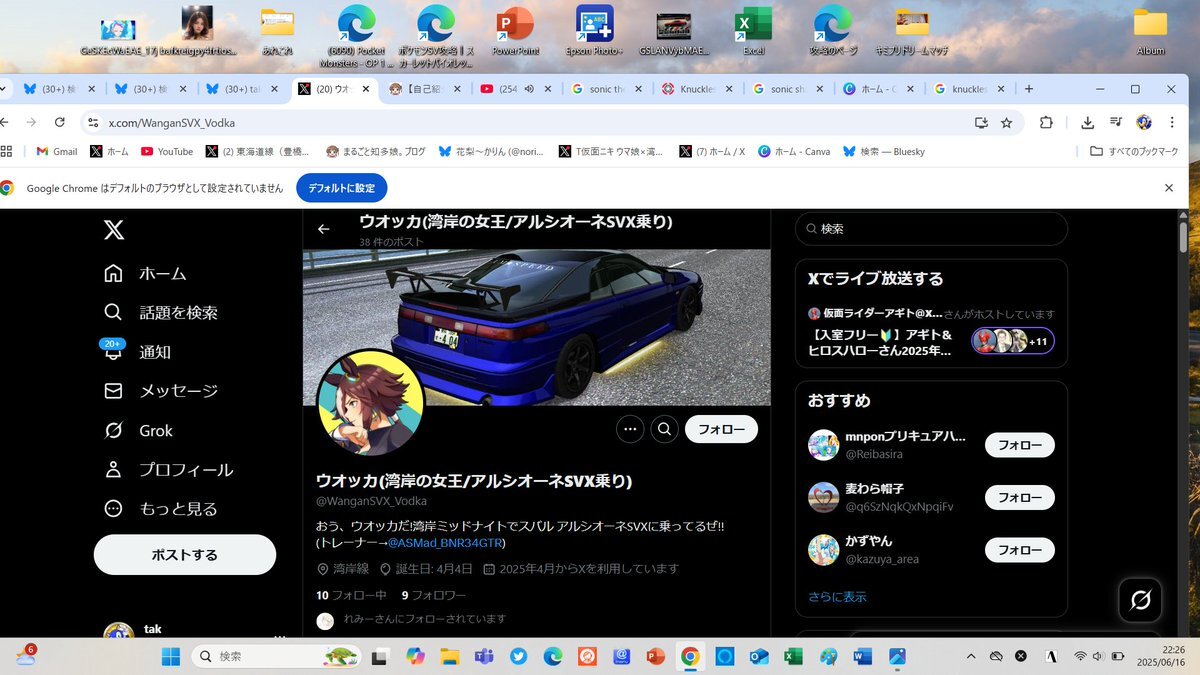Open Excel from the taskbar

click(x=793, y=656)
